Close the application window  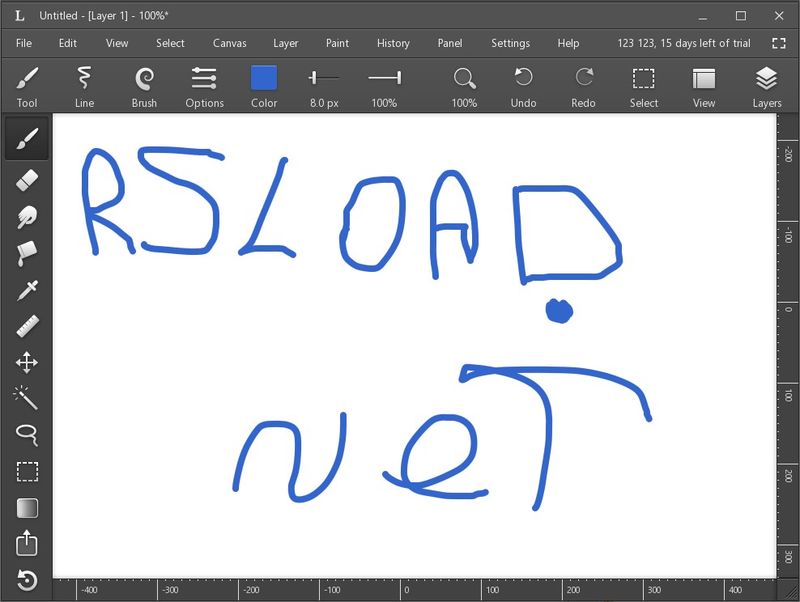pyautogui.click(x=779, y=16)
